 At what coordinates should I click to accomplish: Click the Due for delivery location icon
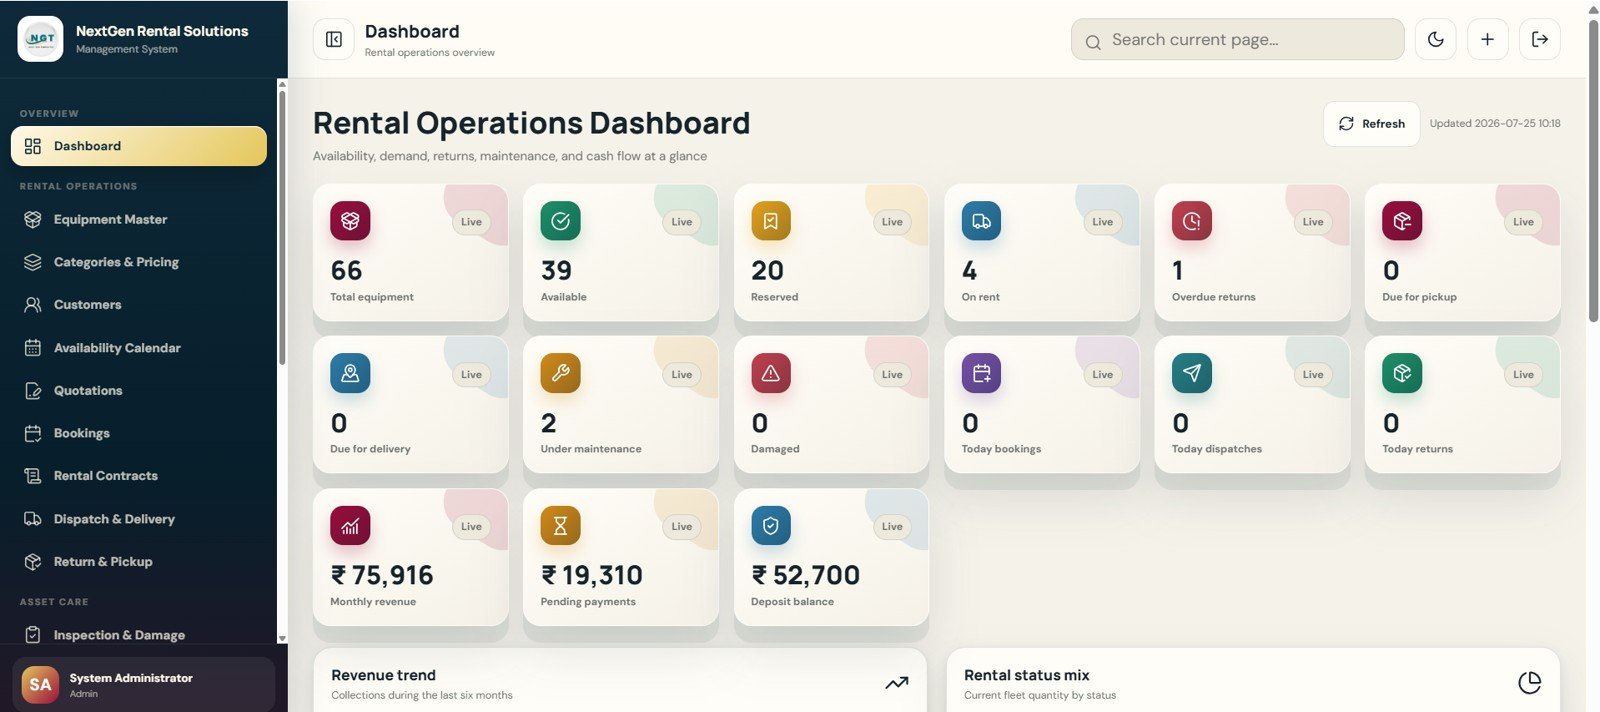click(350, 373)
